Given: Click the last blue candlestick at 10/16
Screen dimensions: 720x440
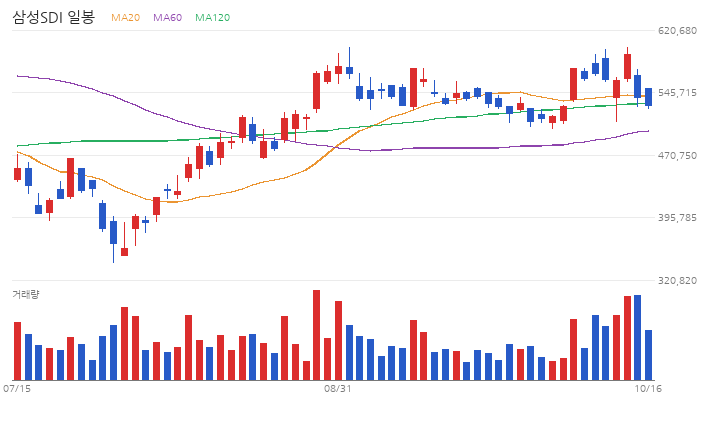Looking at the screenshot, I should (x=648, y=97).
